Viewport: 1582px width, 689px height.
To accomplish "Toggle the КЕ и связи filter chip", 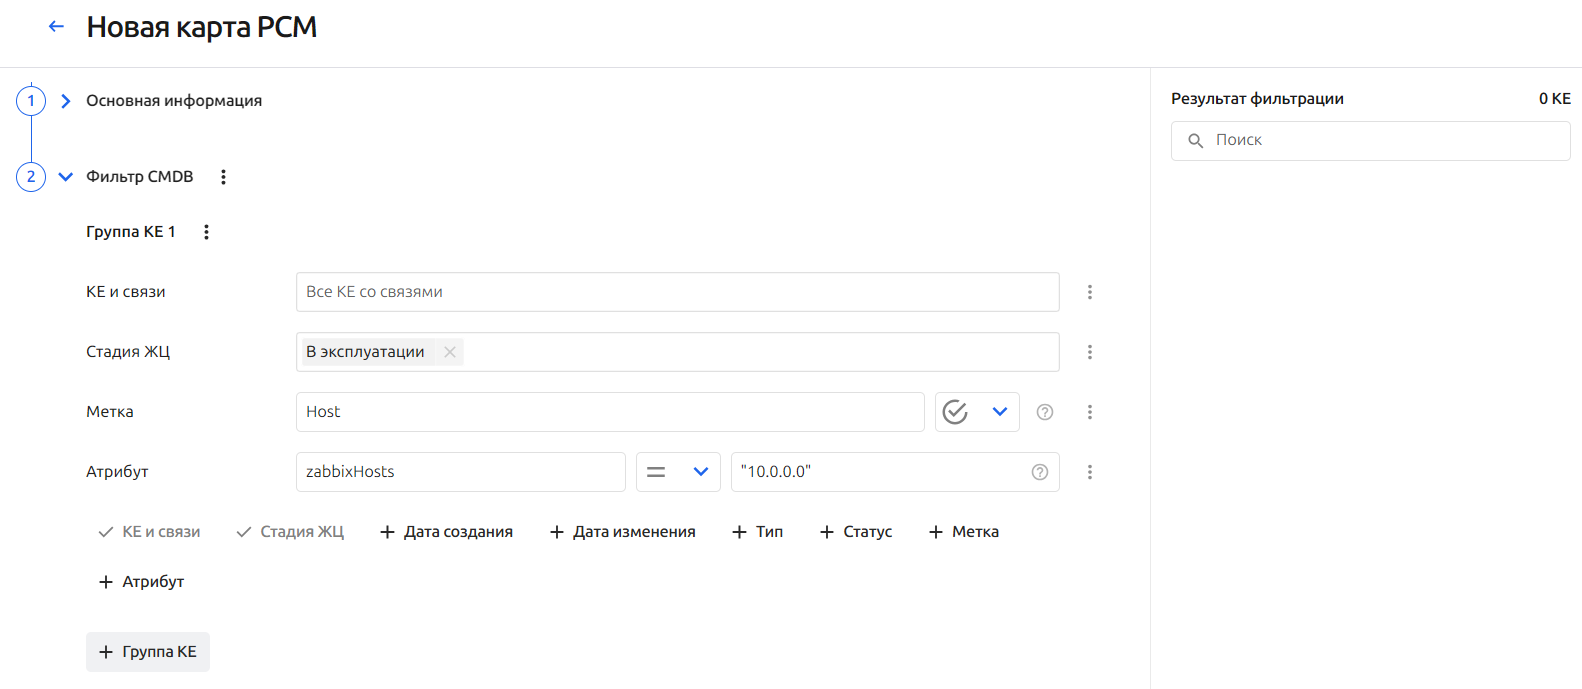I will (149, 532).
